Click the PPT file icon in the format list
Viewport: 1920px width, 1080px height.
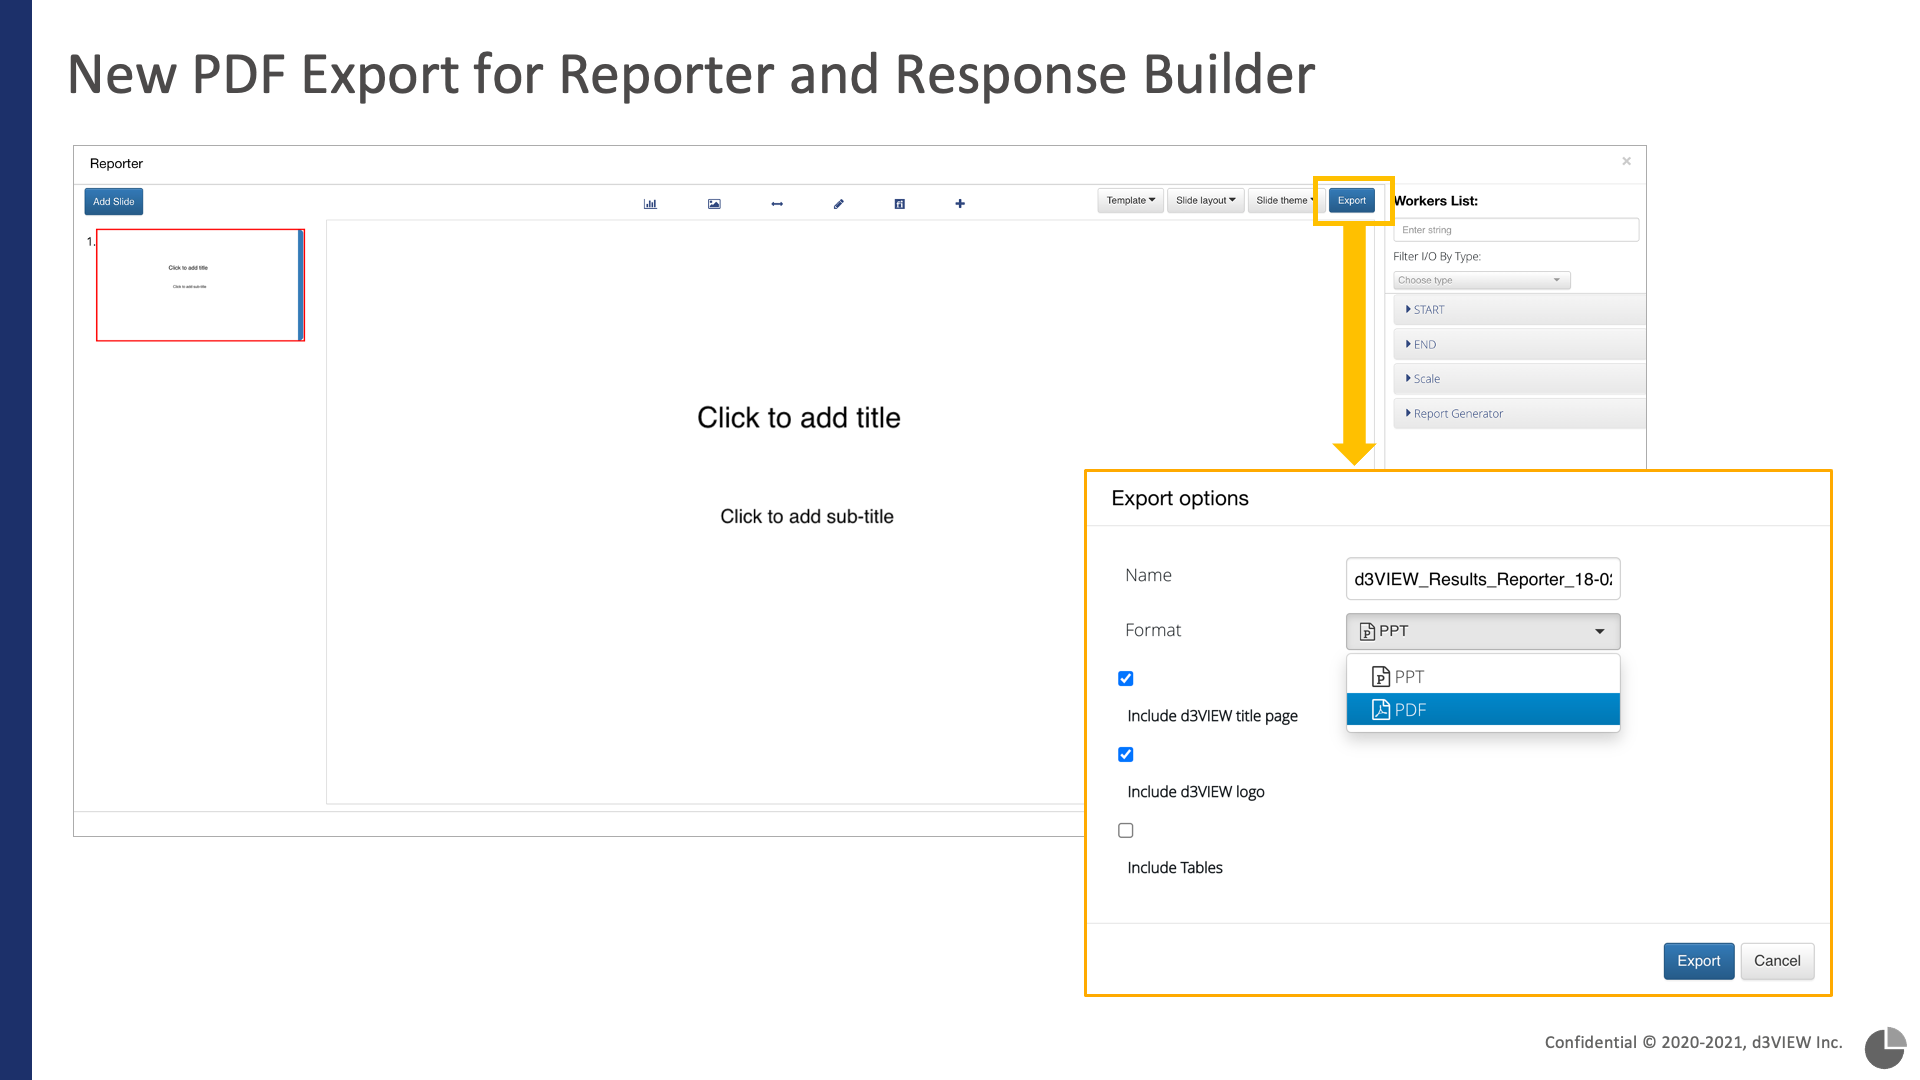[1381, 677]
